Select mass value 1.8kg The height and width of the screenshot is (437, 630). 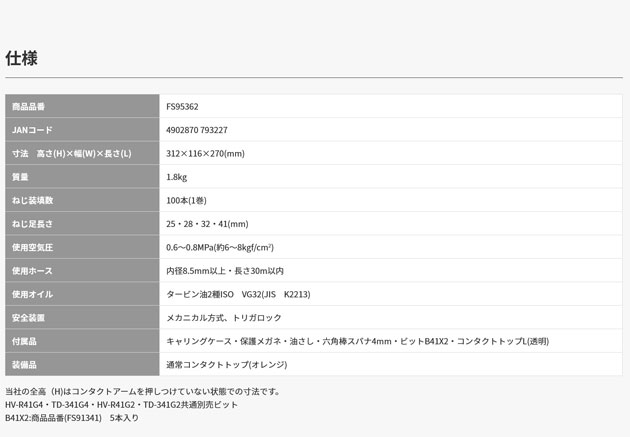point(176,177)
